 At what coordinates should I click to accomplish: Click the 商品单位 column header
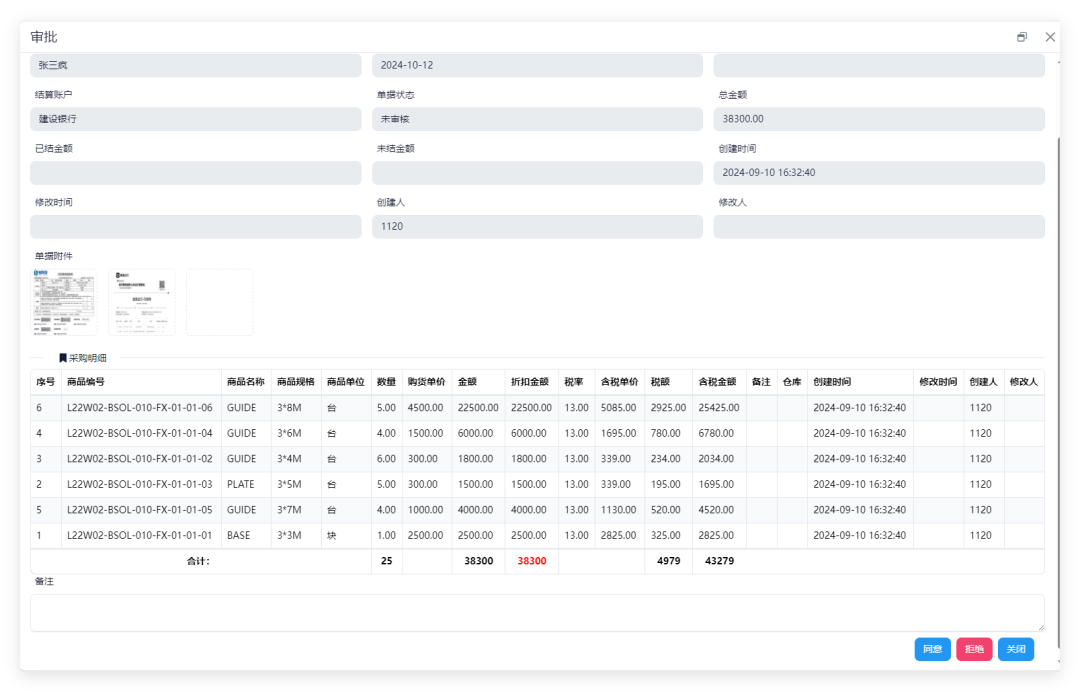[346, 381]
